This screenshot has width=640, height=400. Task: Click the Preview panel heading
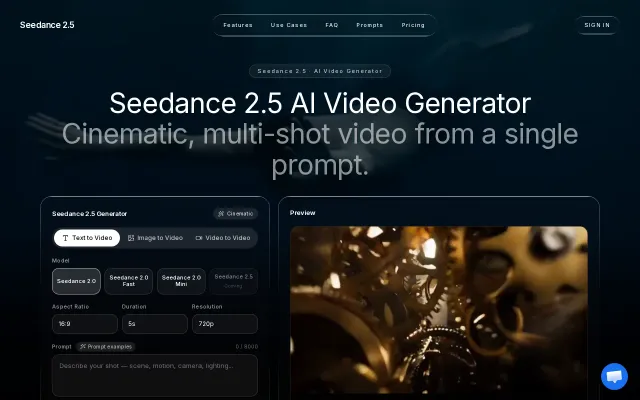(302, 213)
